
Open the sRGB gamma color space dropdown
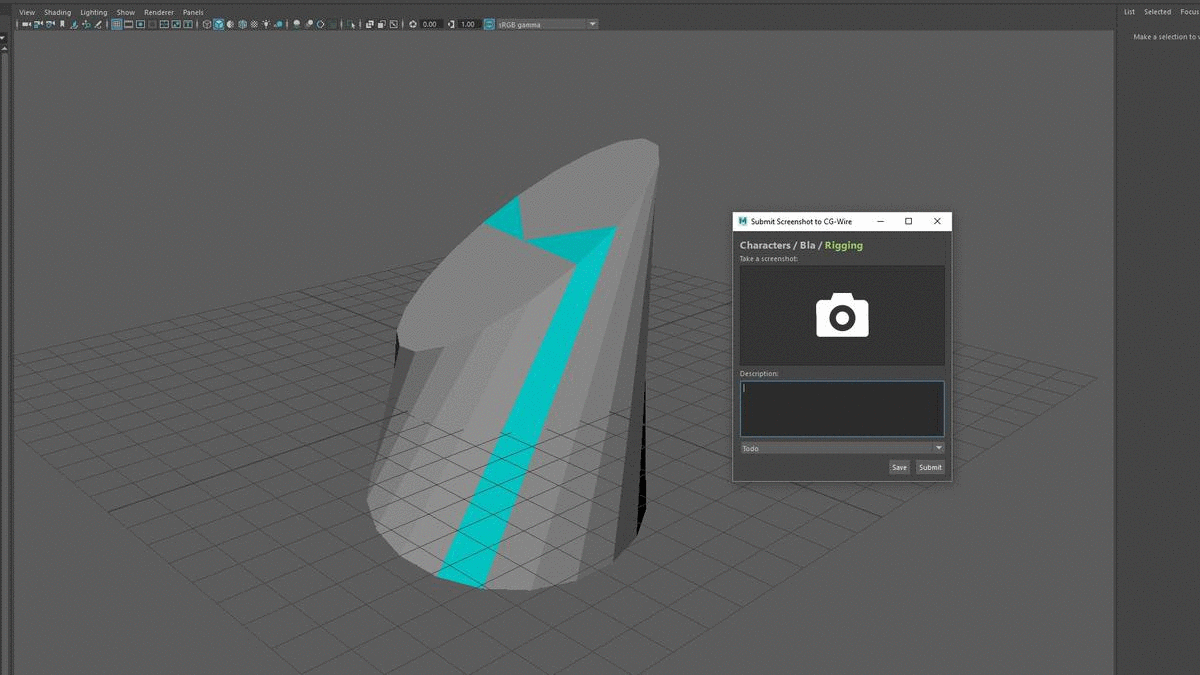[592, 24]
